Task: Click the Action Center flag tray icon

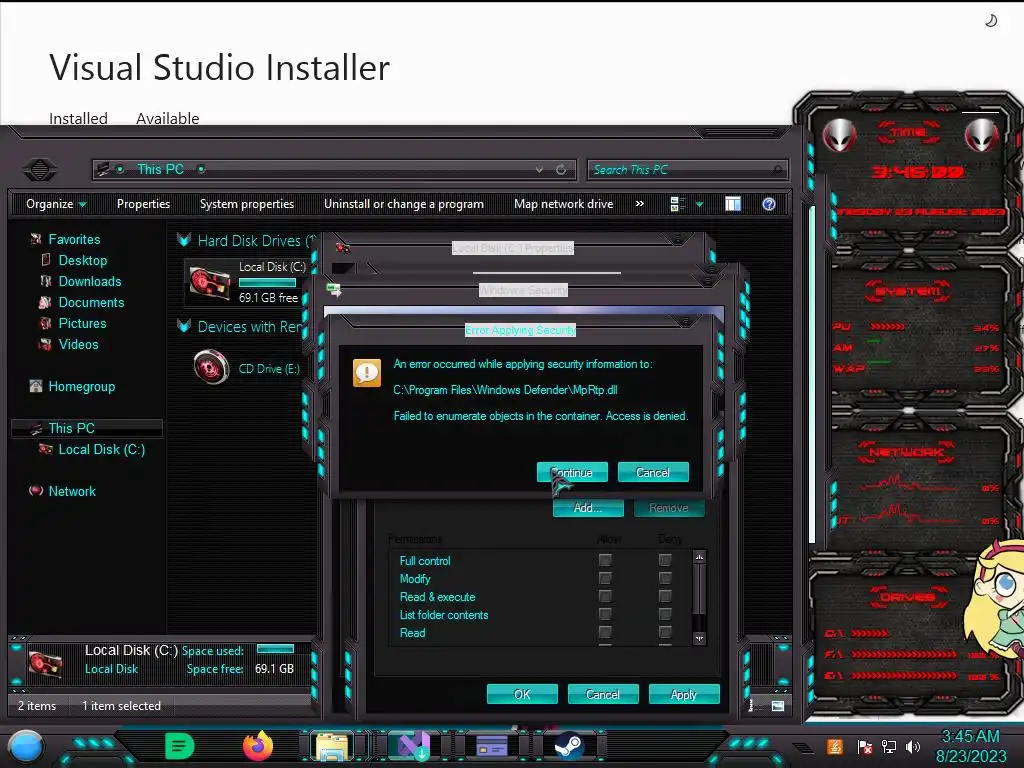Action: [865, 746]
